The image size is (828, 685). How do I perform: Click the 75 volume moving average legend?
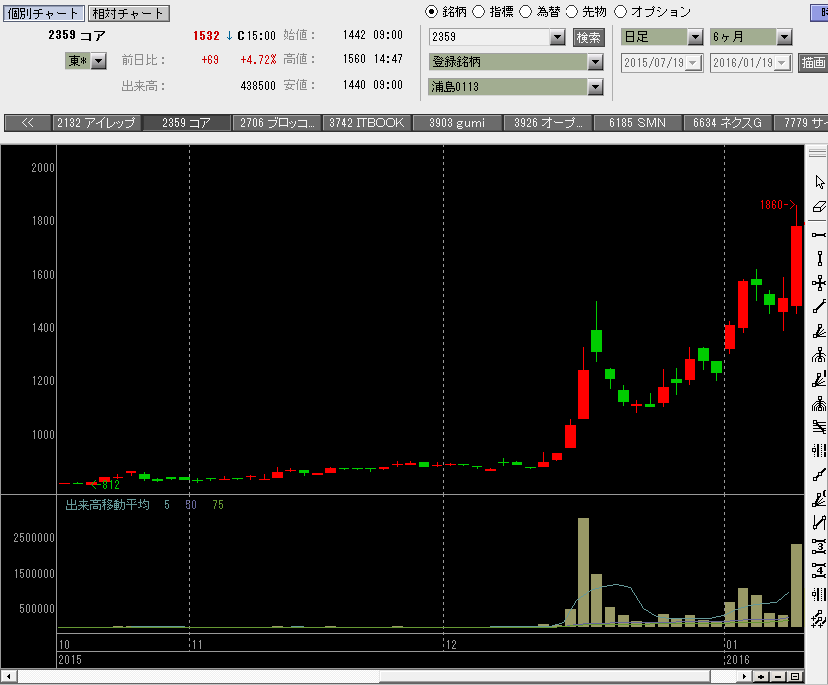(x=218, y=505)
